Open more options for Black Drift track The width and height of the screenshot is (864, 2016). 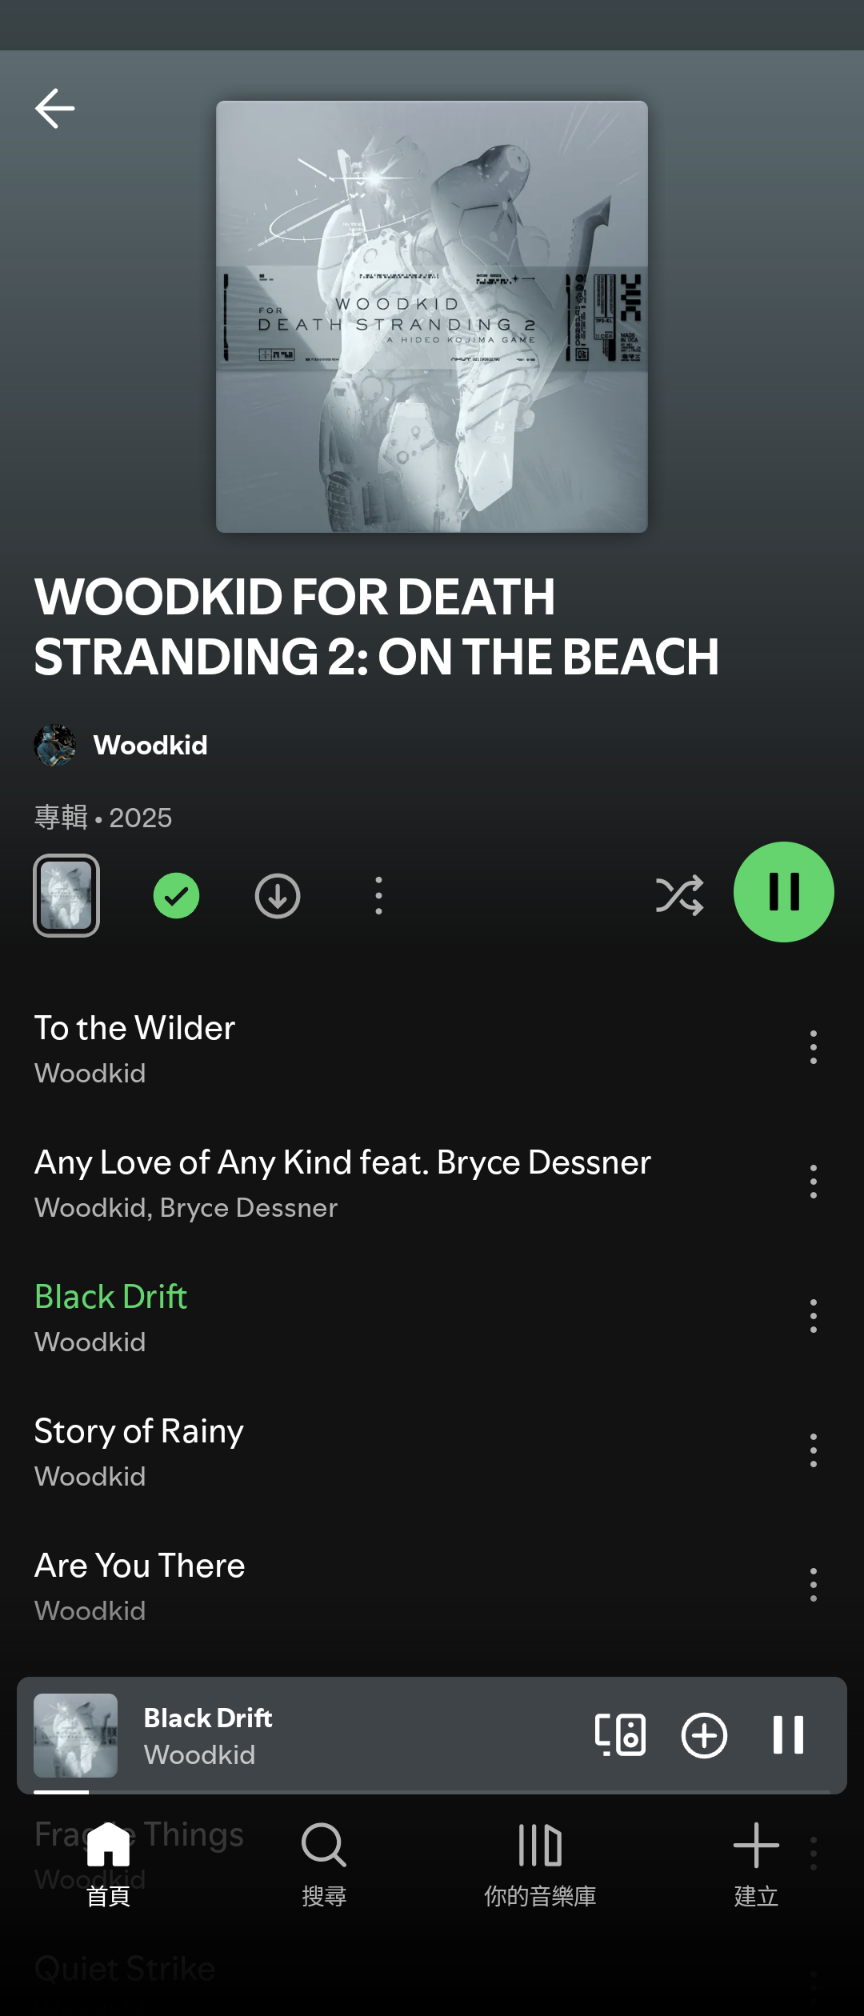pyautogui.click(x=813, y=1316)
